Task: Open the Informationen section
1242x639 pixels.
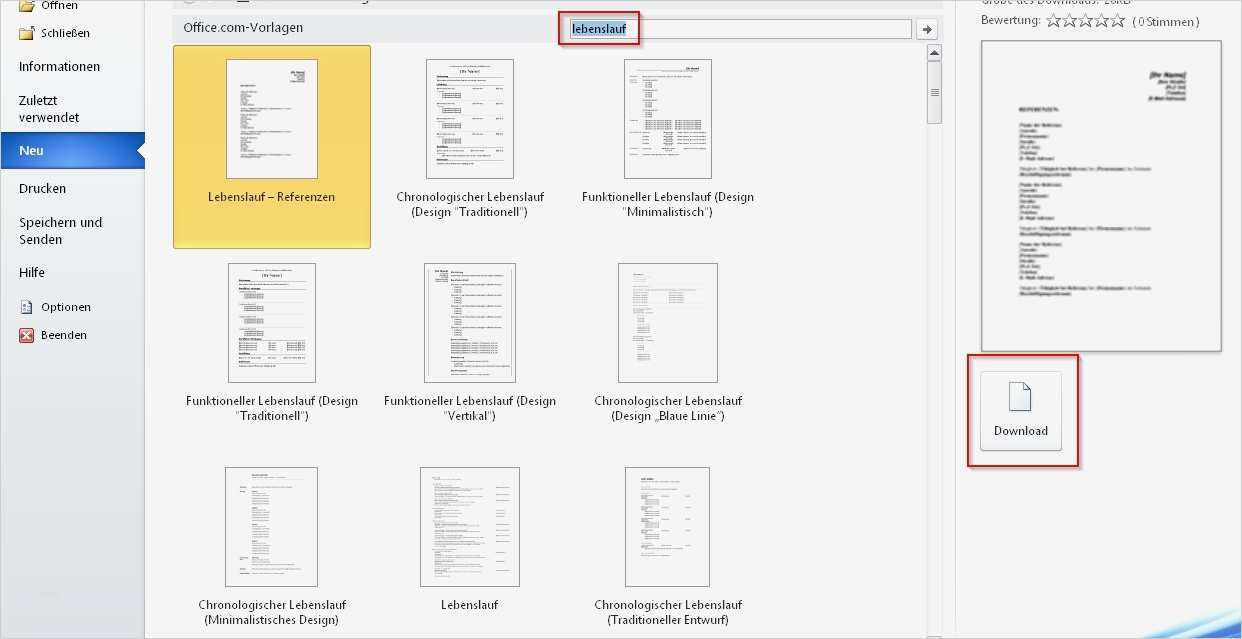Action: [60, 66]
